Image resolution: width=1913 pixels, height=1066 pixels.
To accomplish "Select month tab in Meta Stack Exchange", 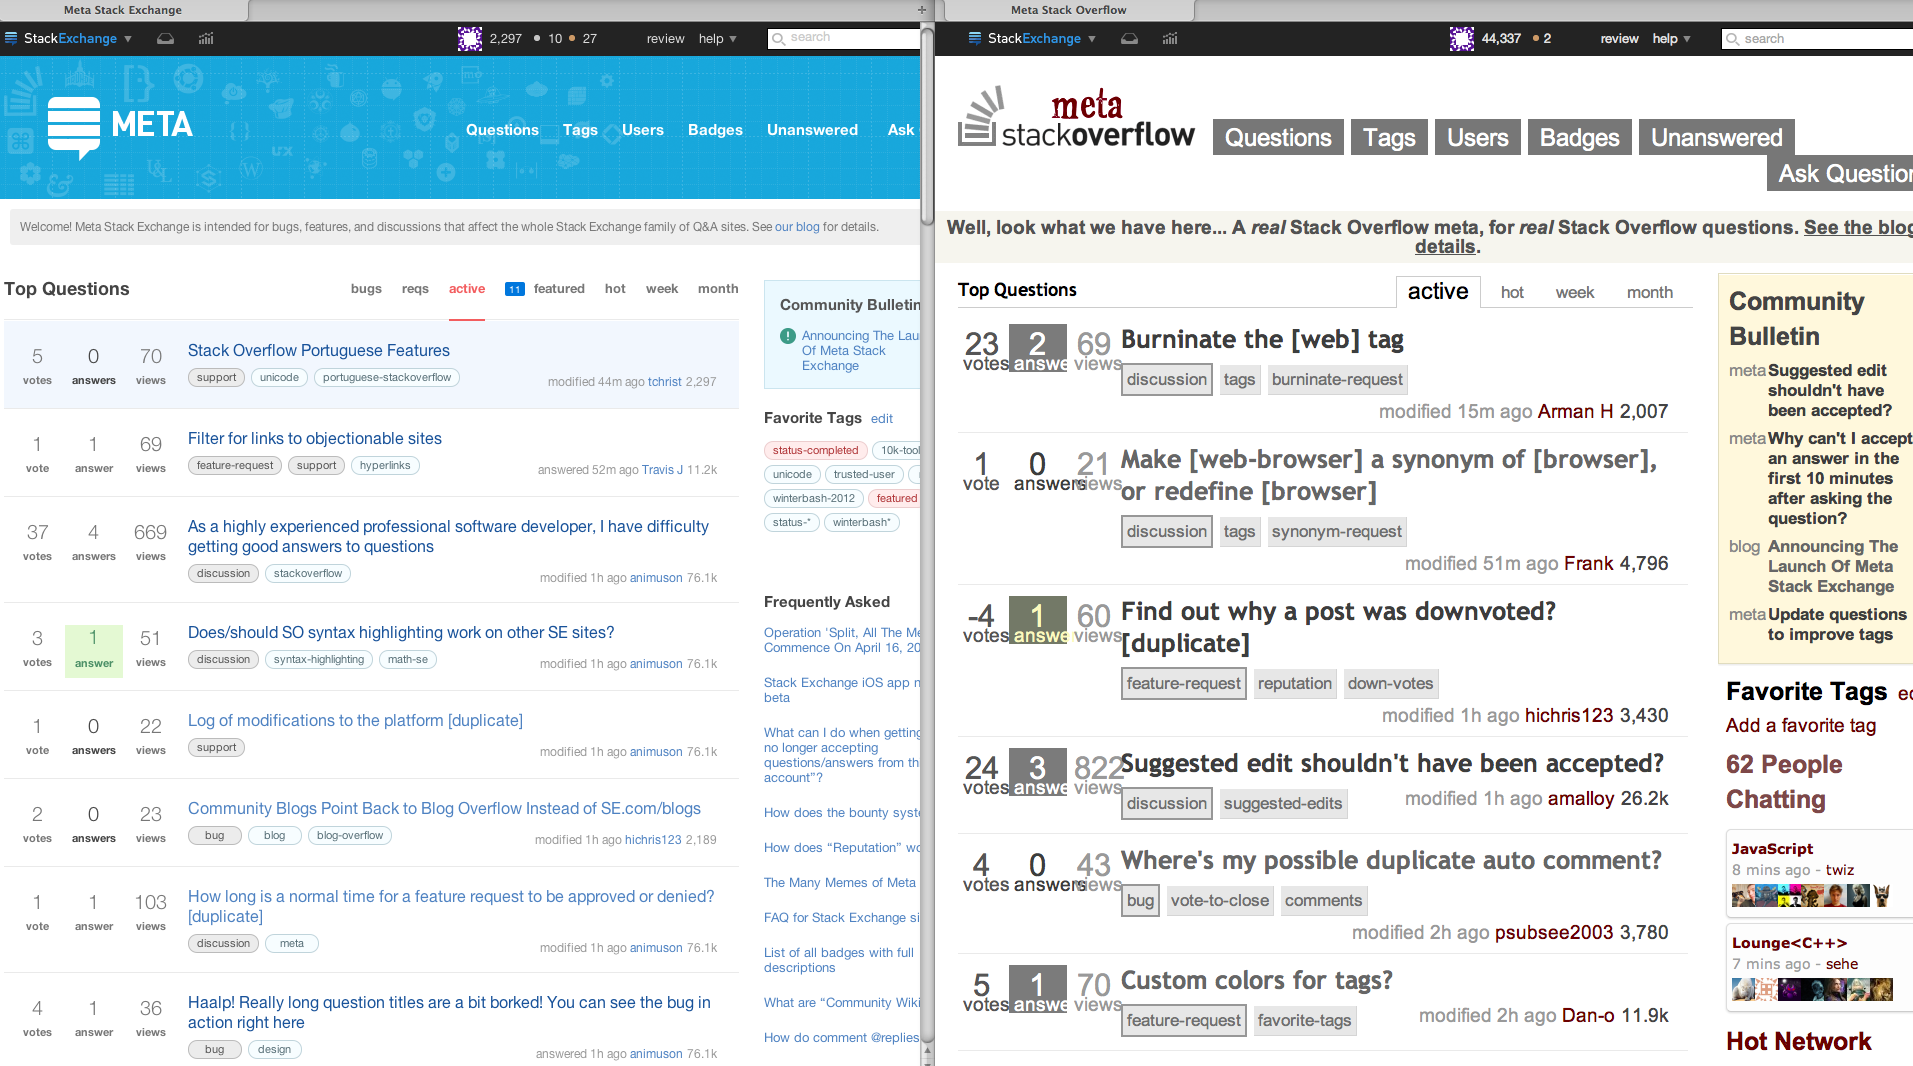I will 718,289.
